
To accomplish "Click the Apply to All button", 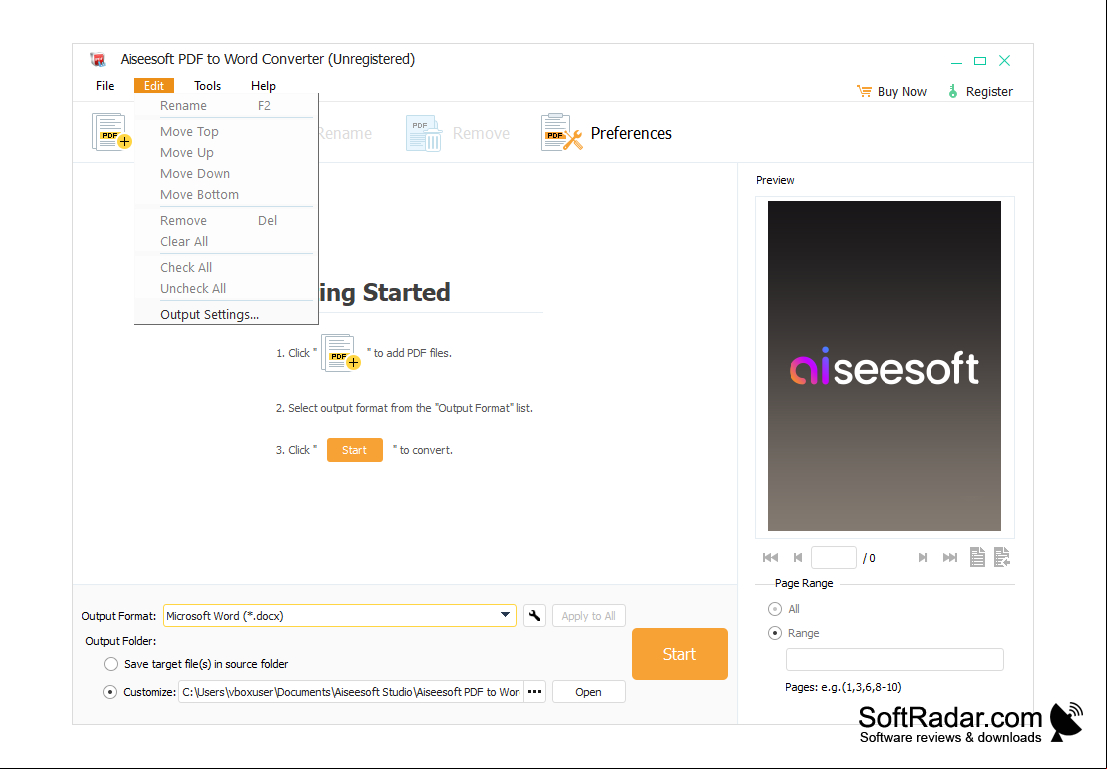I will point(588,616).
